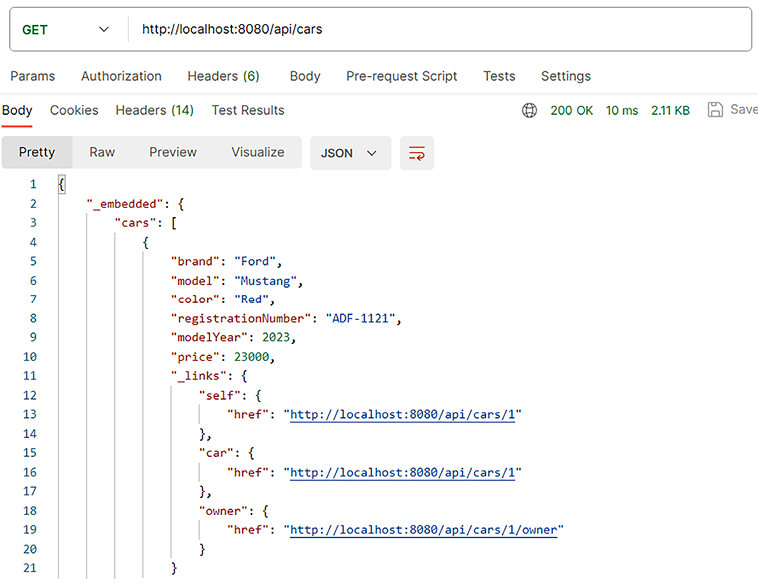Select the request Body tab
The height and width of the screenshot is (583, 758).
tap(305, 76)
